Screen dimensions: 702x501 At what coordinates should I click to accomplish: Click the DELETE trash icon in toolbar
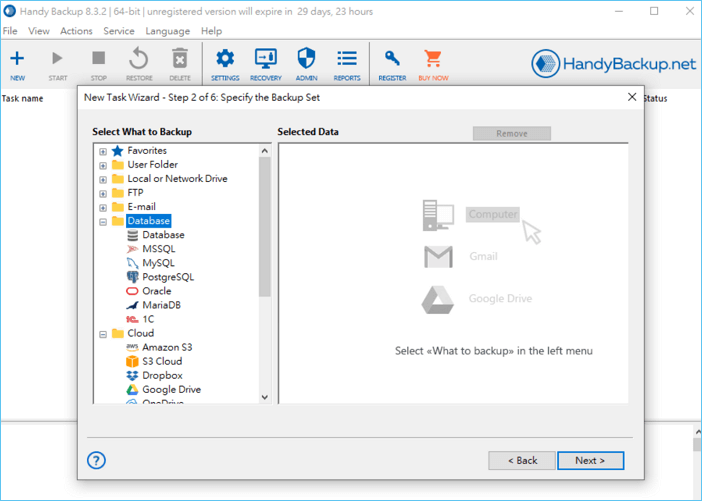[x=180, y=59]
